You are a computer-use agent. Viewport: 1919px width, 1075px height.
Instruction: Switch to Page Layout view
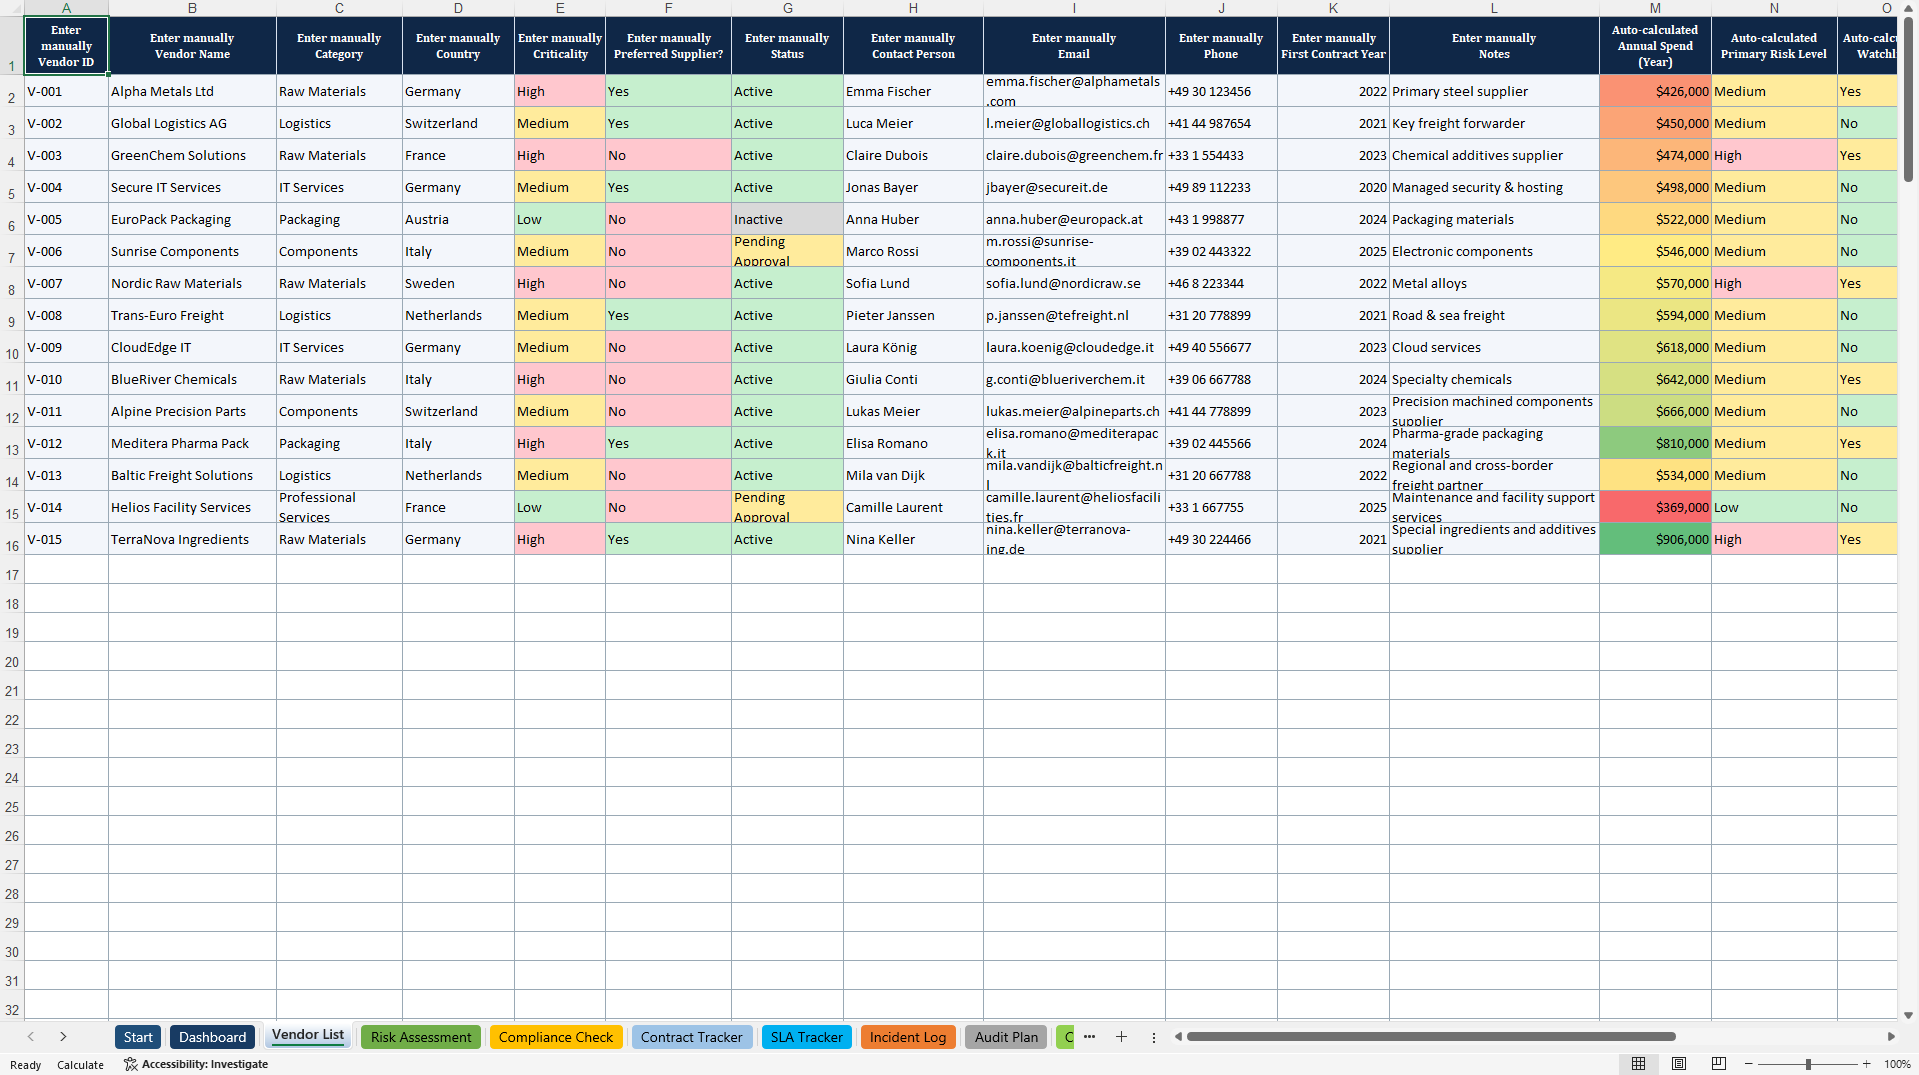coord(1679,1064)
